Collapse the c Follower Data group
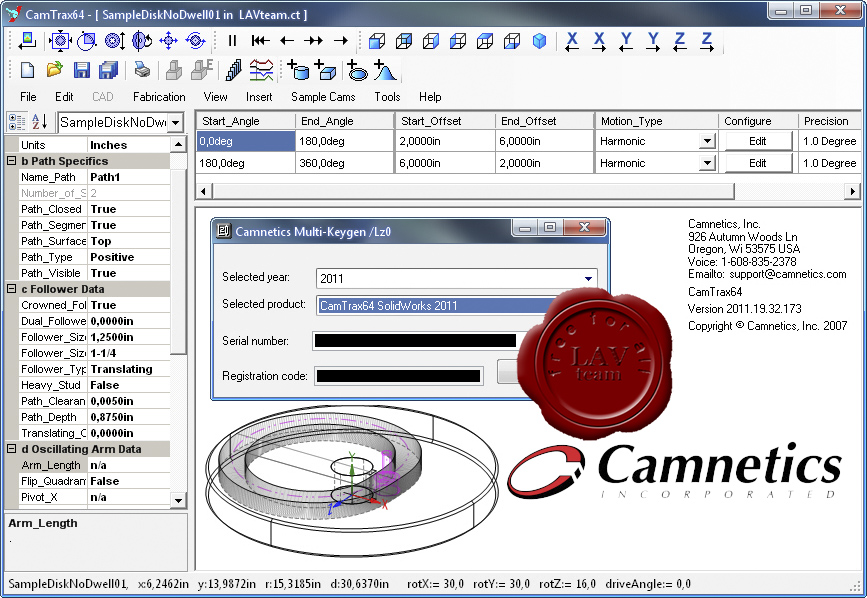 pyautogui.click(x=11, y=288)
